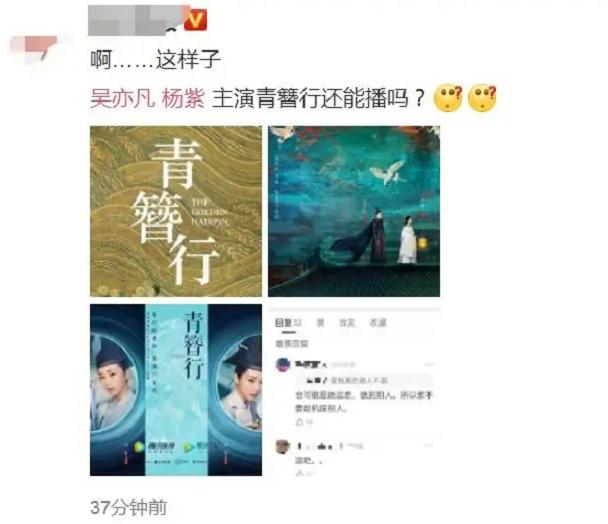The image size is (608, 524).
Task: Open the more-options dots on the first comment
Action: click(428, 364)
